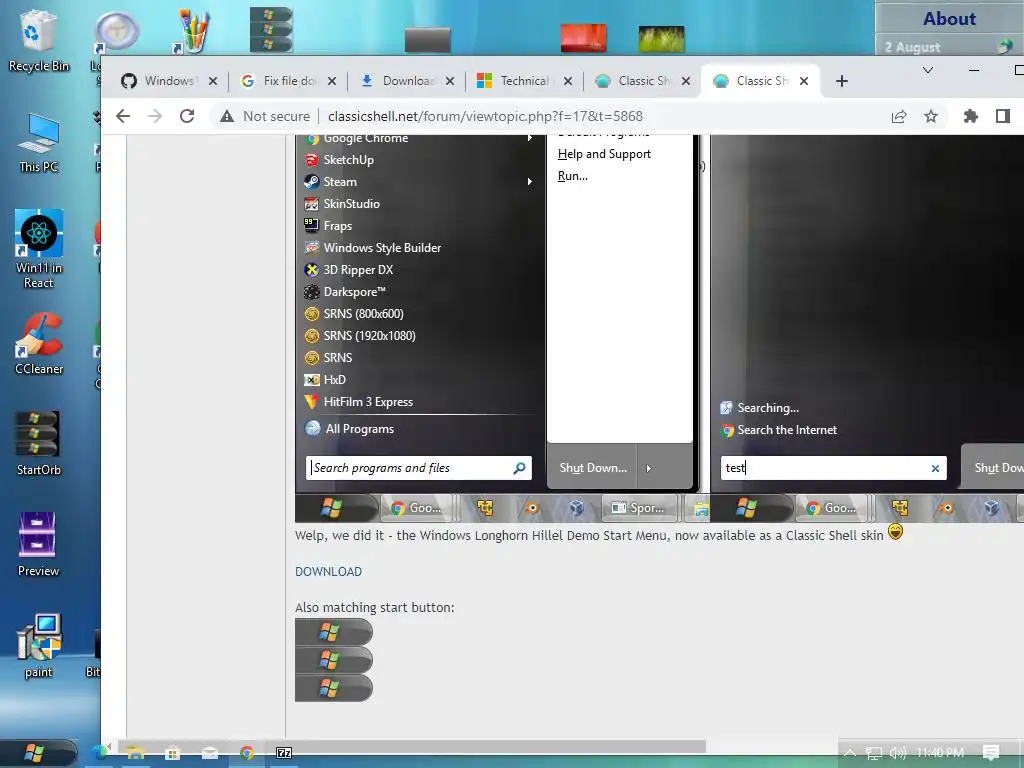Expand the Steam submenu arrow
Image resolution: width=1024 pixels, height=768 pixels.
pos(530,182)
